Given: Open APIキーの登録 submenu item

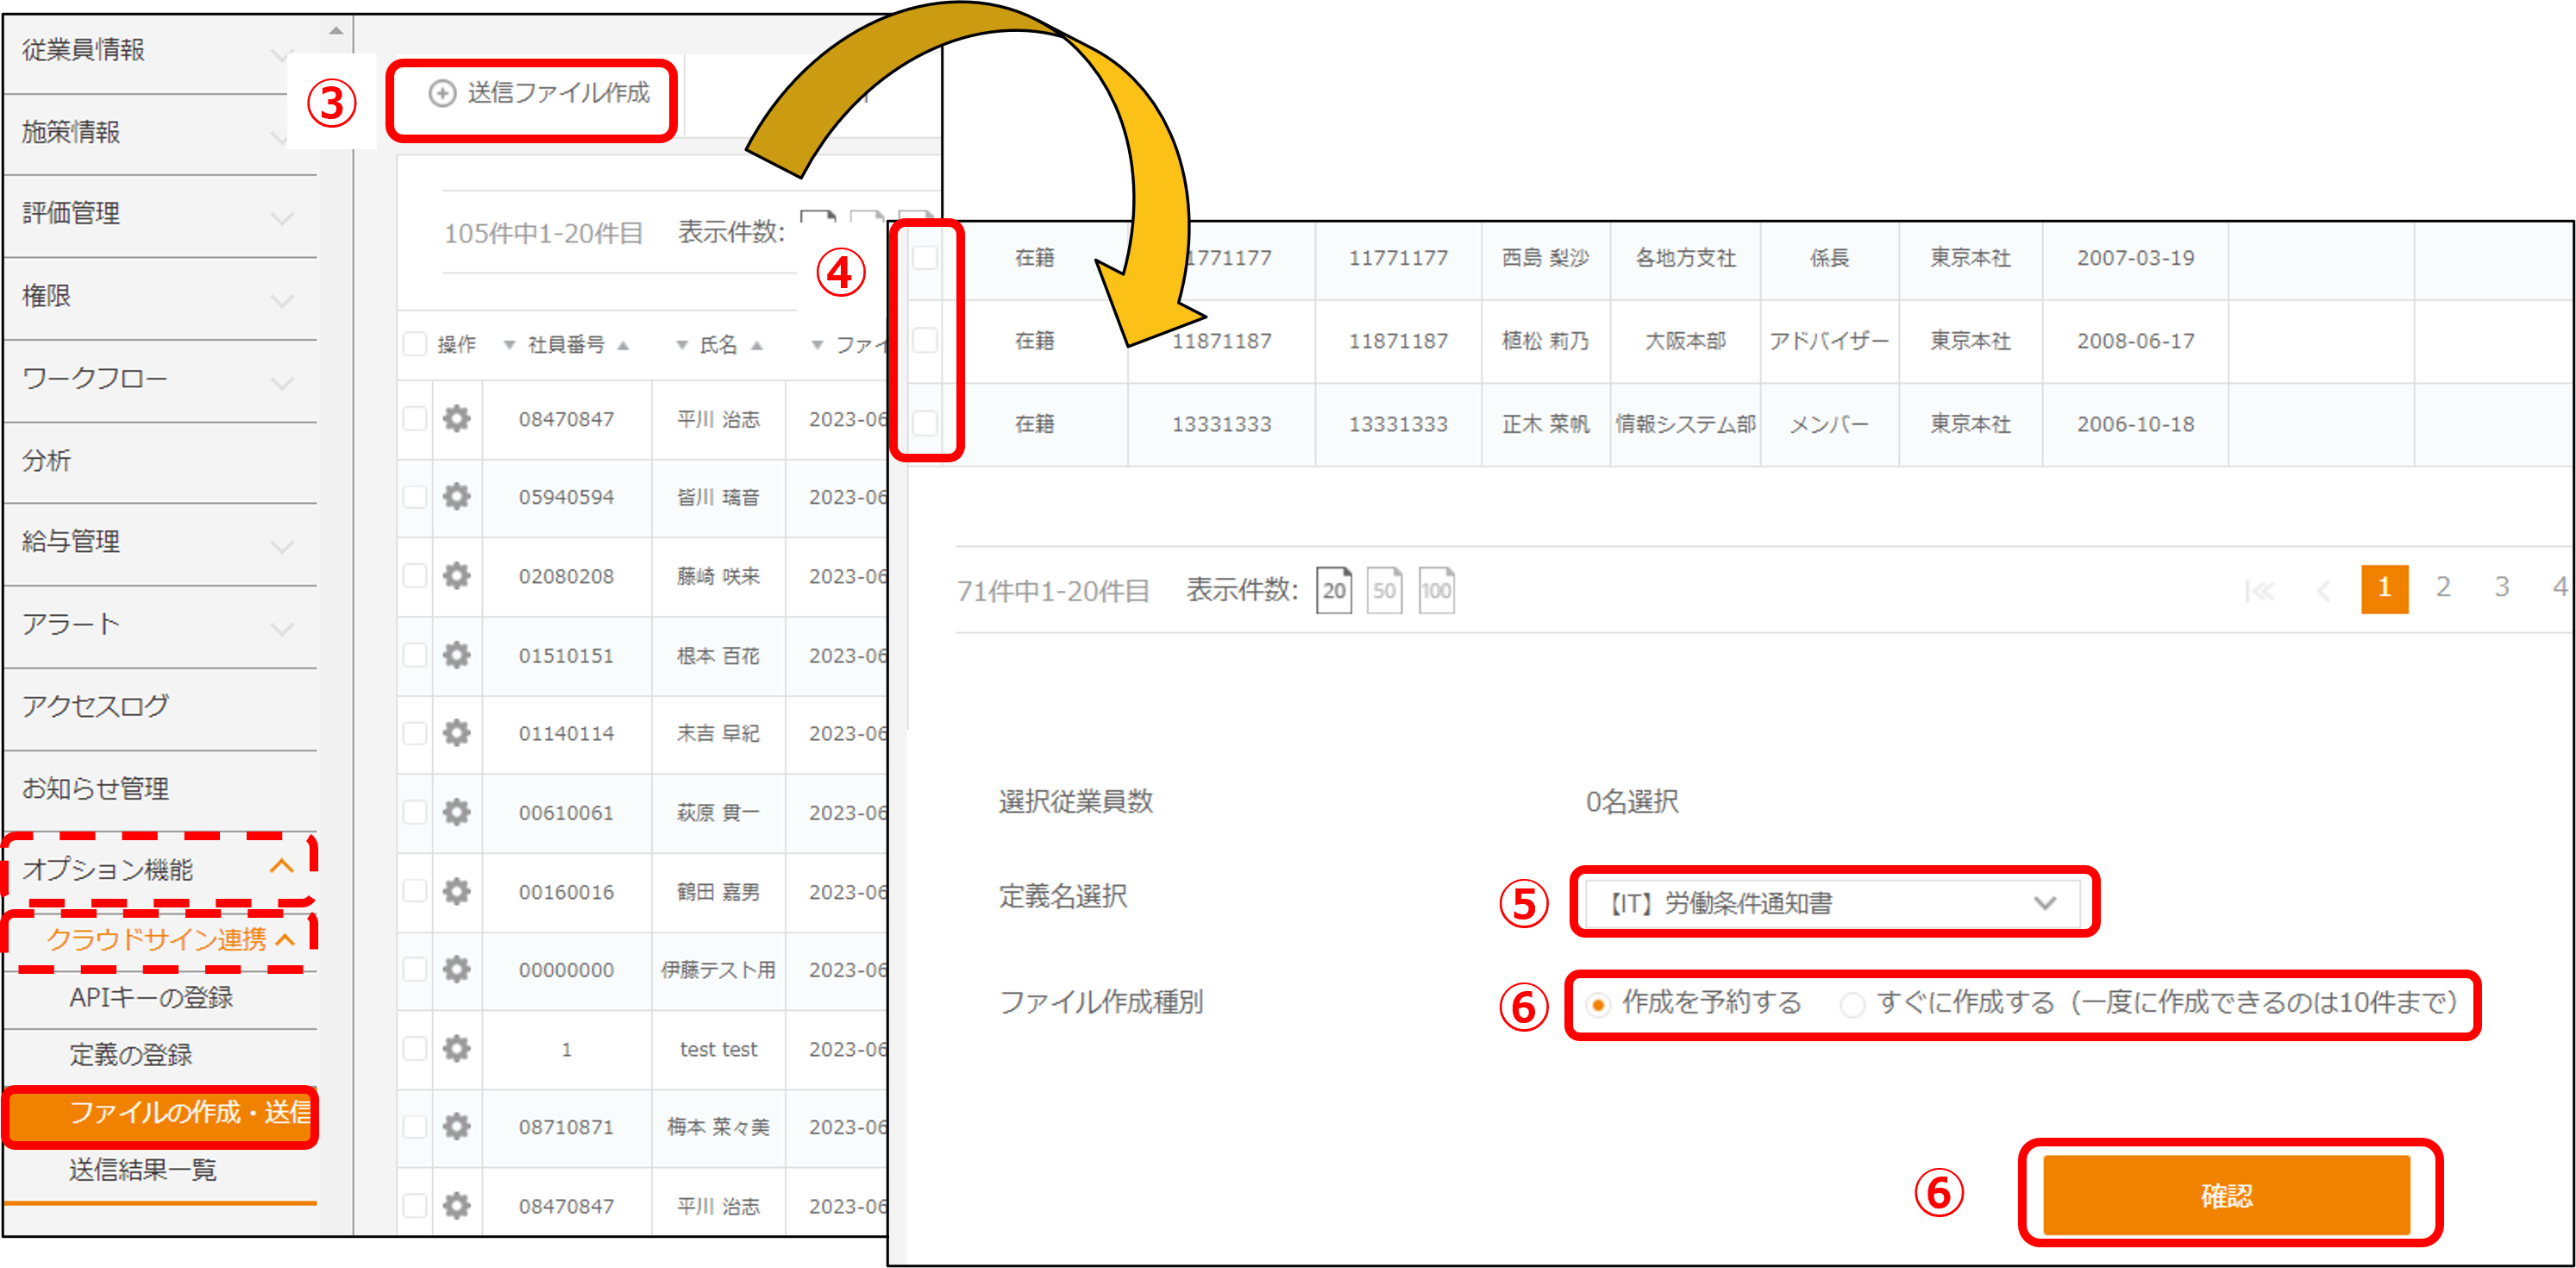Looking at the screenshot, I should point(152,998).
